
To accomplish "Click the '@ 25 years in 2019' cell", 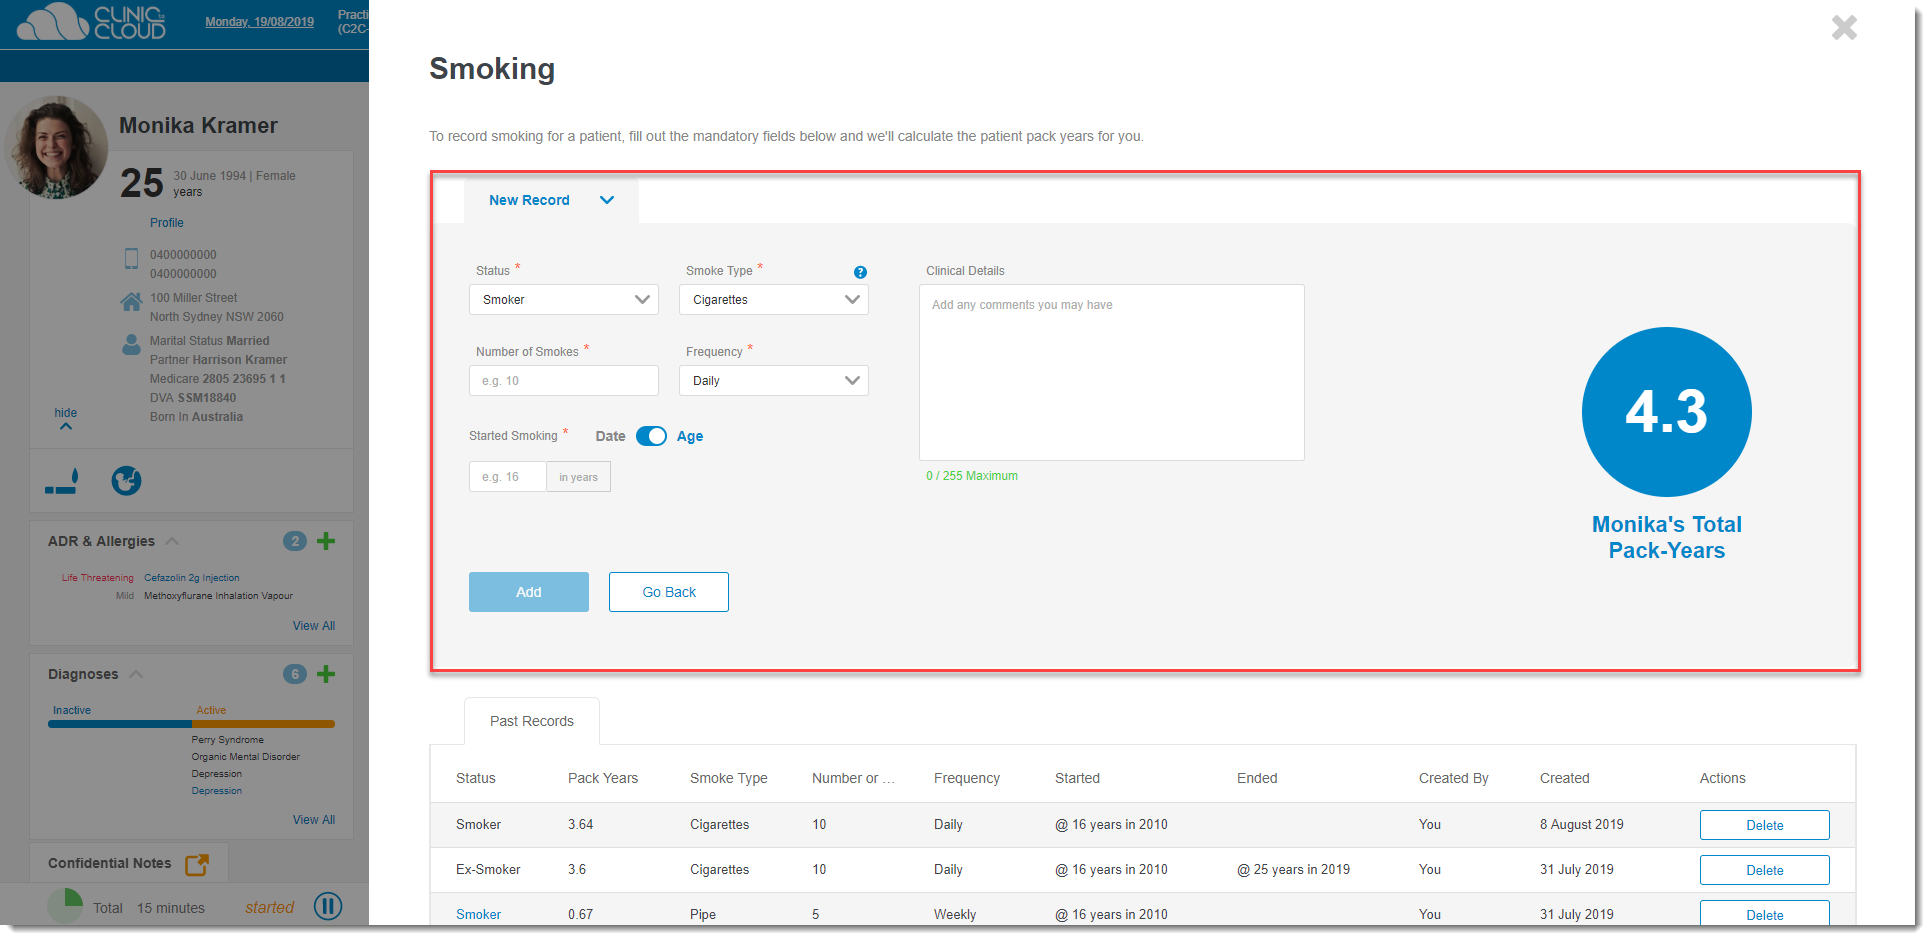I will pos(1294,870).
